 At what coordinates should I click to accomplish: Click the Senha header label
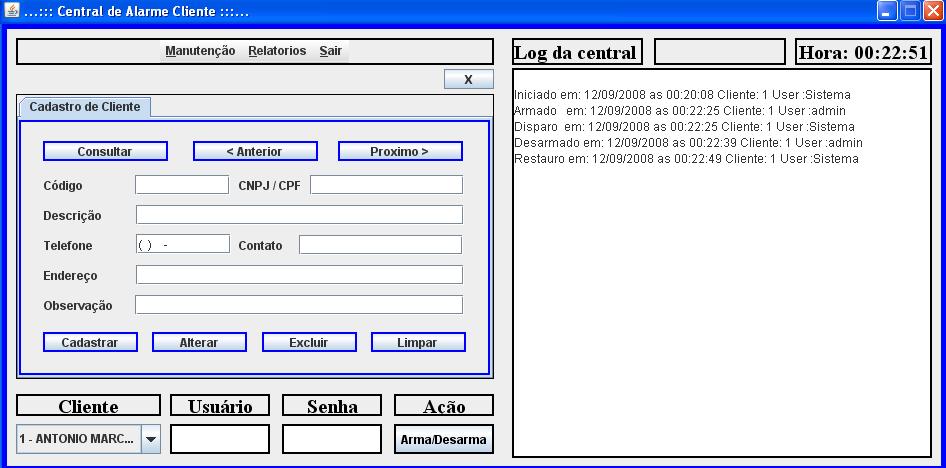pyautogui.click(x=332, y=406)
